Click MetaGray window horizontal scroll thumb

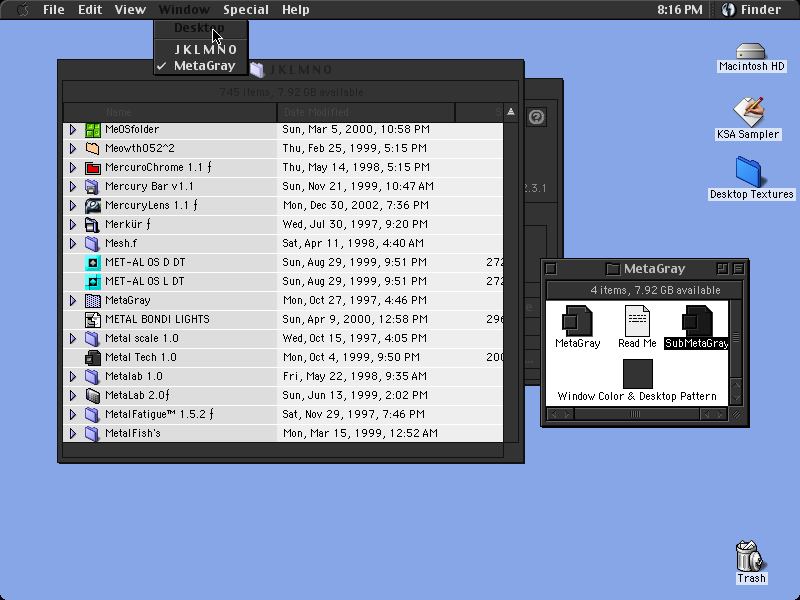tap(635, 414)
